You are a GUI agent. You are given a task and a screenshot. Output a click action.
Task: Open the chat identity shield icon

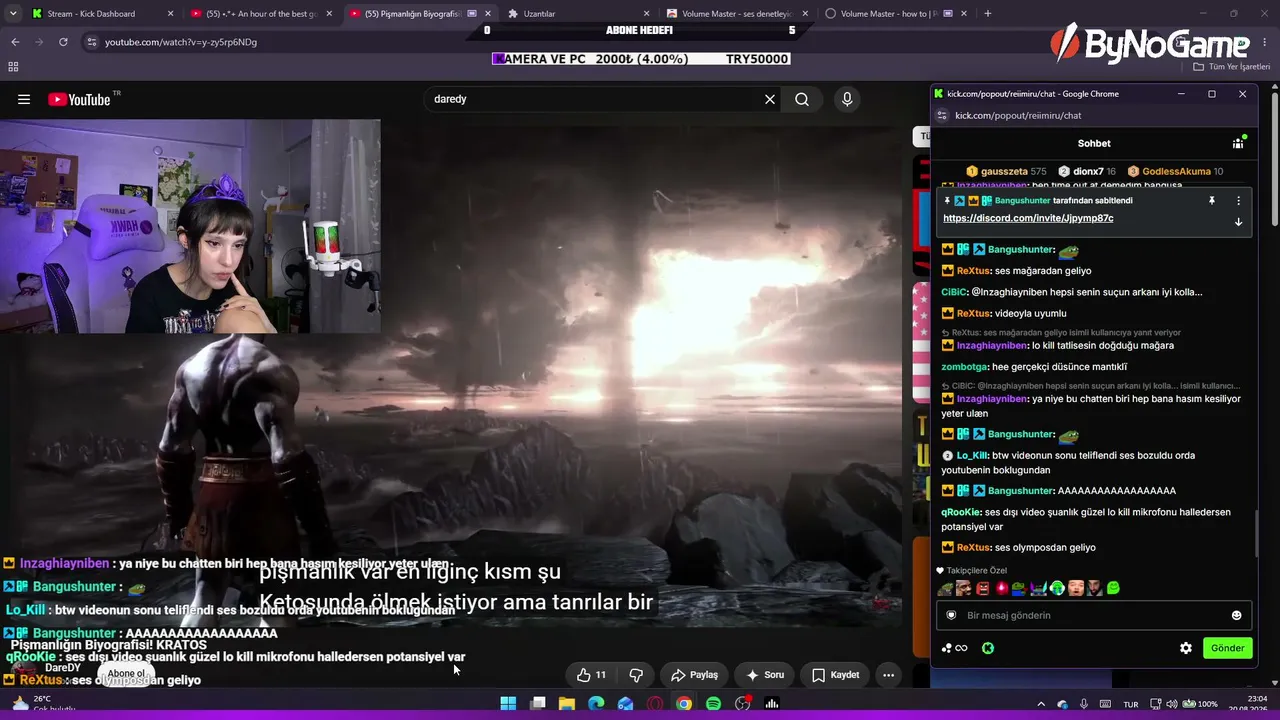click(951, 615)
